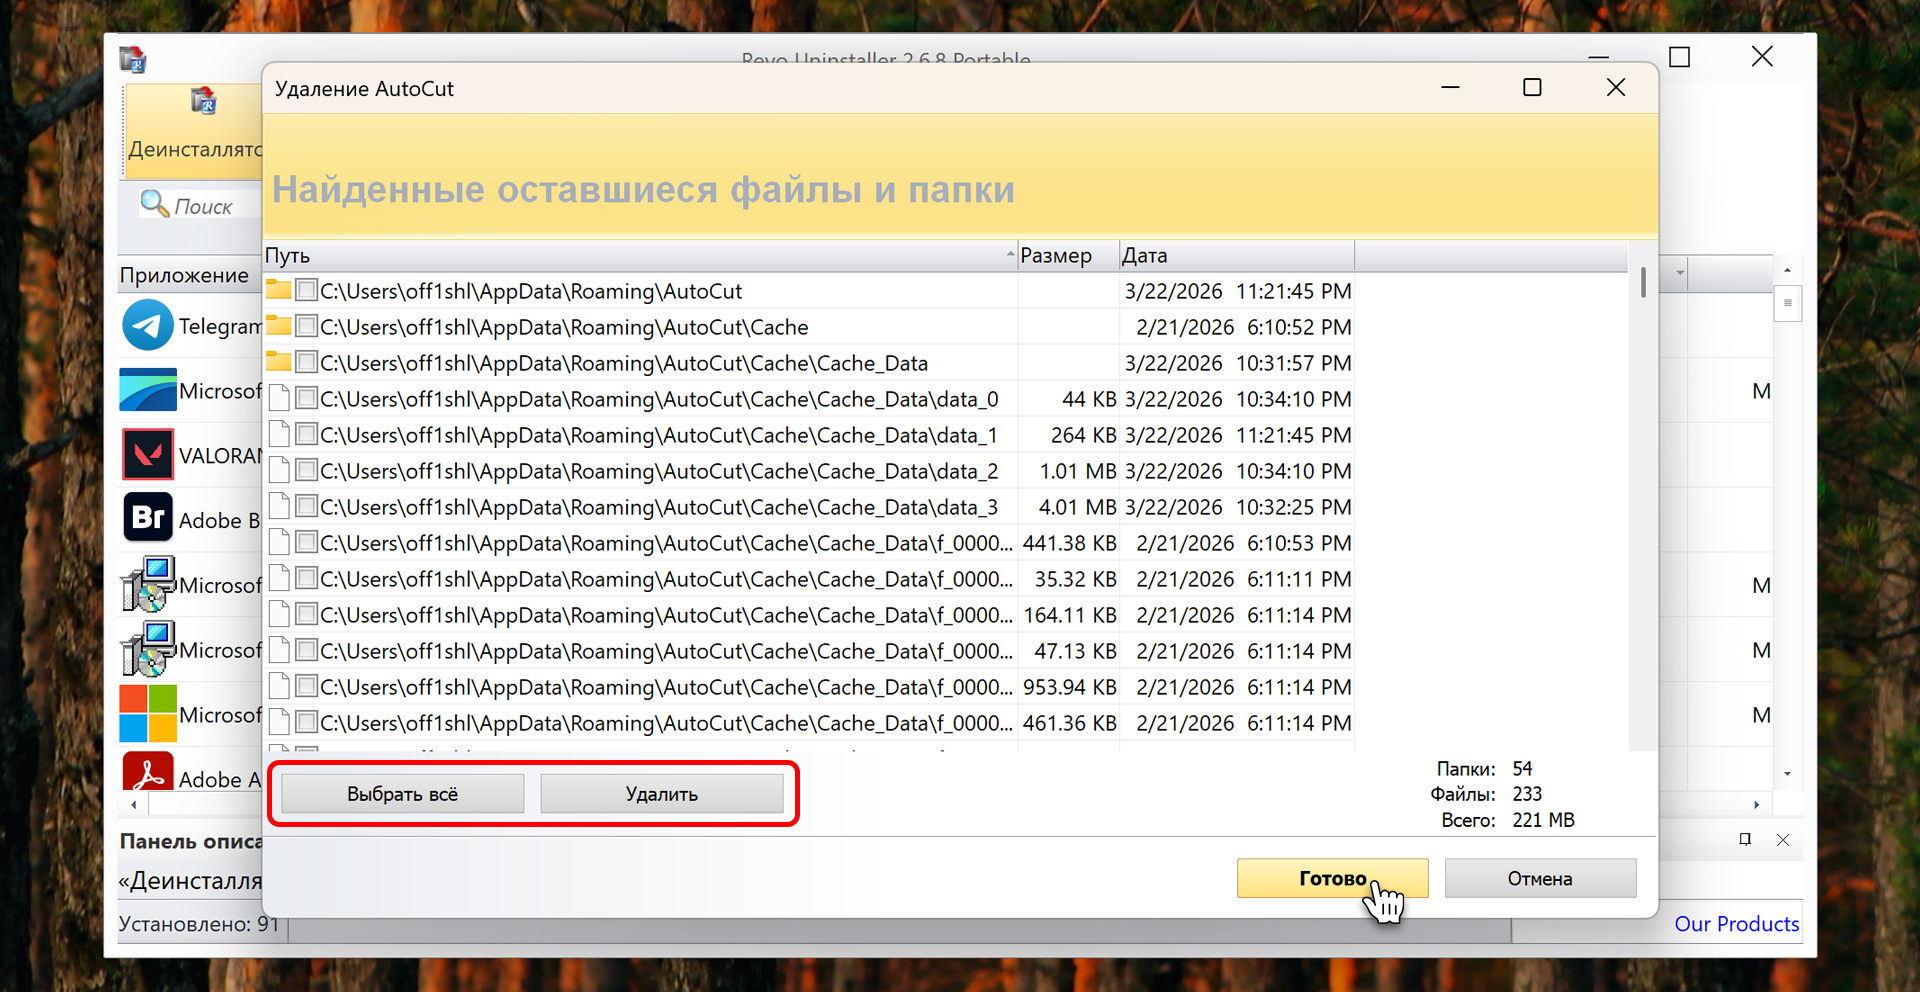Click the Telegram app icon in list
Screen dimensions: 1920x992
148,326
